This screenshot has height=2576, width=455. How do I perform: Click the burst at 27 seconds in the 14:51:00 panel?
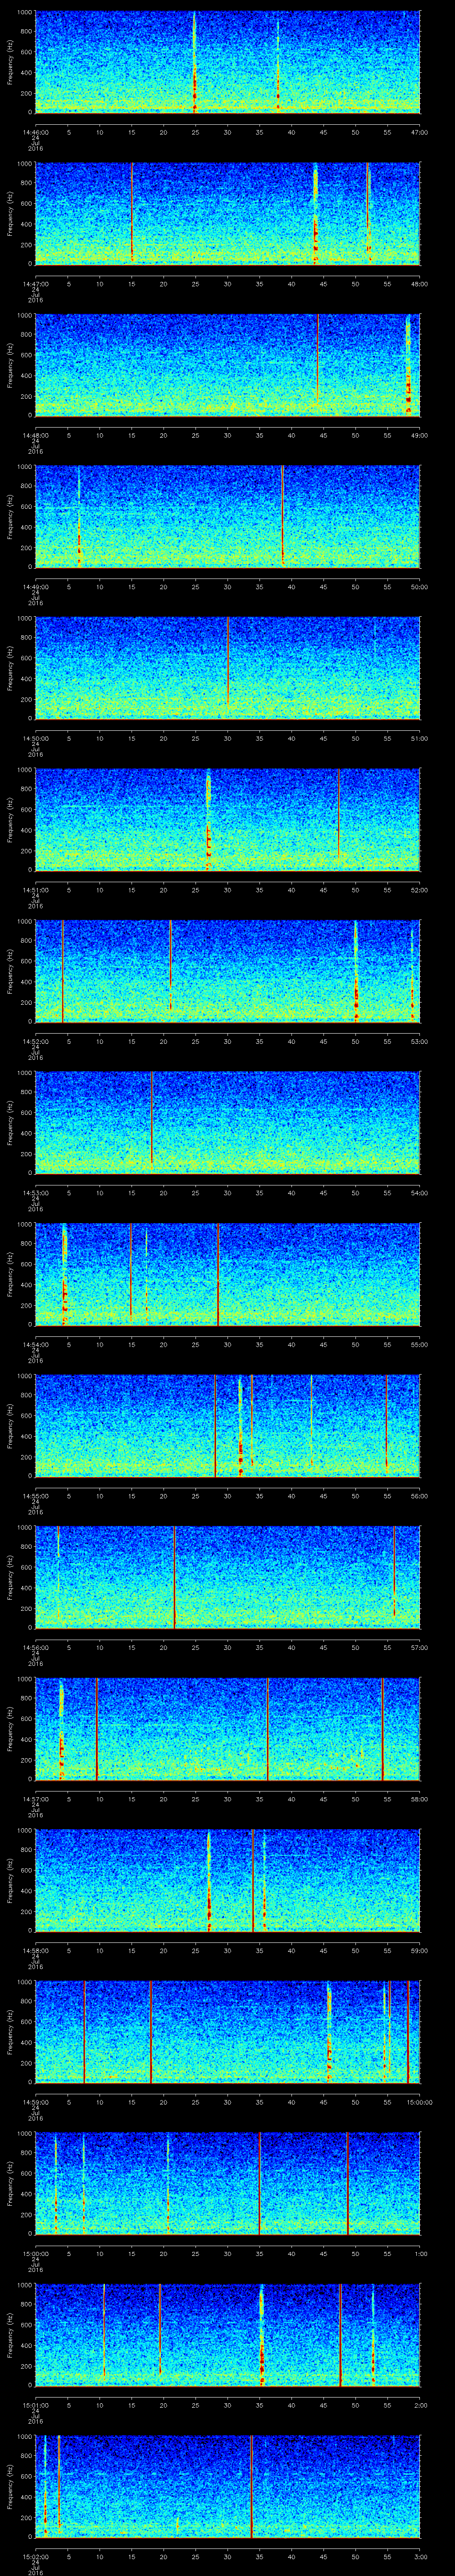[x=208, y=820]
